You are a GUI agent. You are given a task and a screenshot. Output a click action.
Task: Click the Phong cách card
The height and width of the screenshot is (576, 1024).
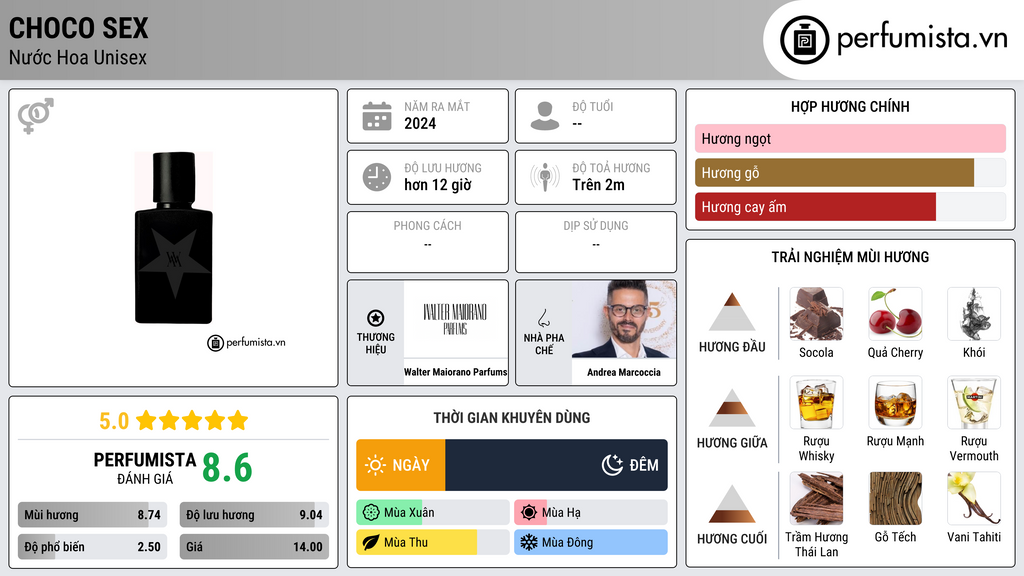point(428,242)
